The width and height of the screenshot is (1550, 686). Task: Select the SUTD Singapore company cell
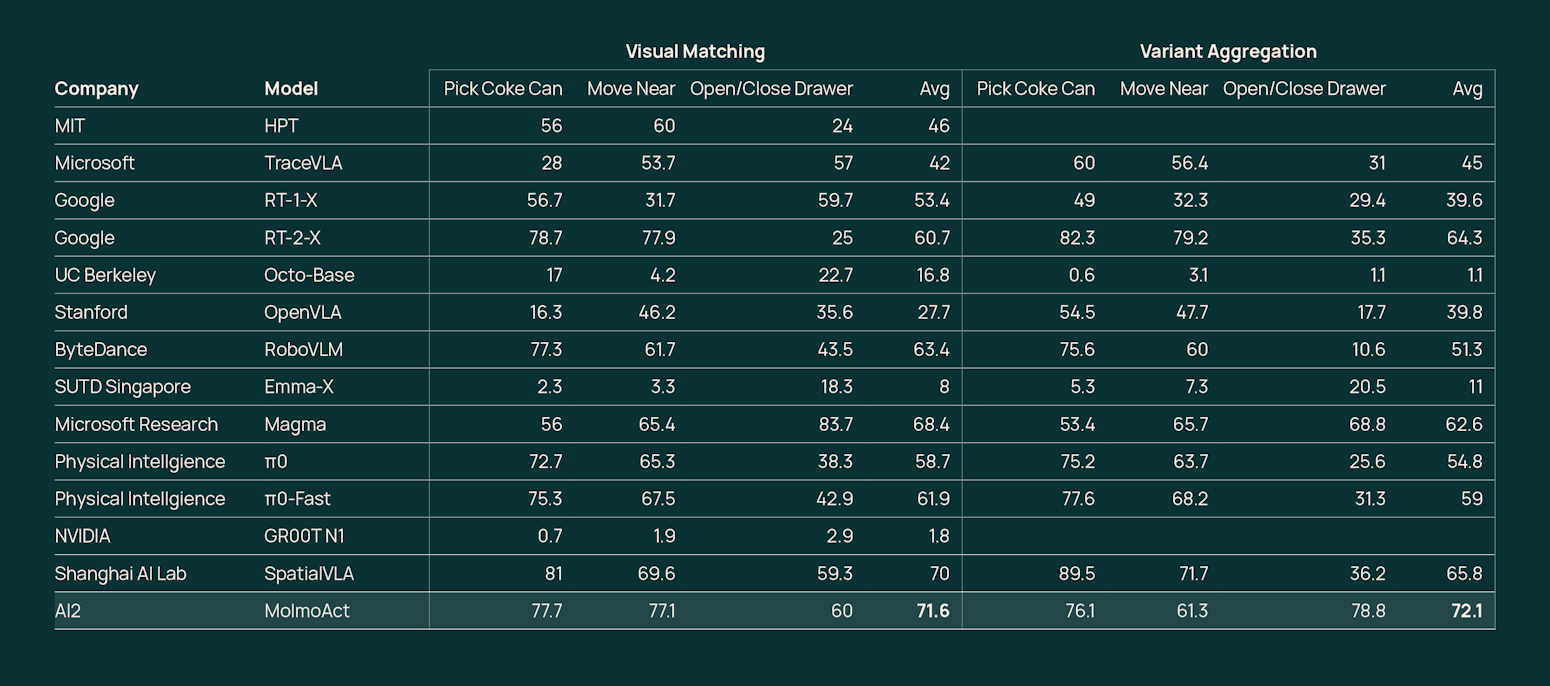tap(123, 387)
